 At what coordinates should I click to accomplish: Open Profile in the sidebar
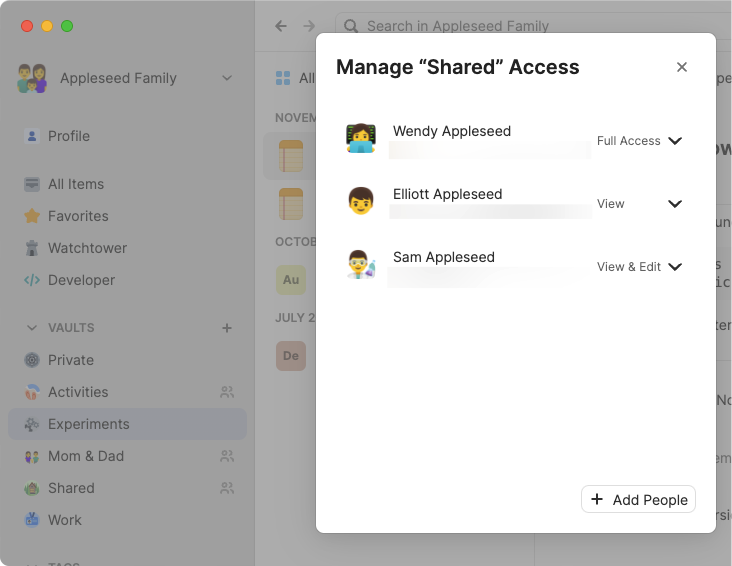[68, 136]
